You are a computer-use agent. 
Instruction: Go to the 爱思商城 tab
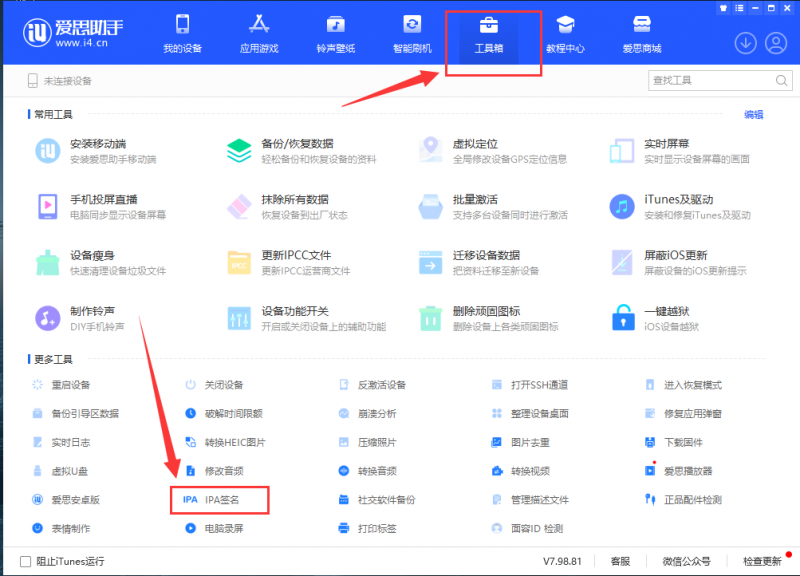click(x=642, y=34)
